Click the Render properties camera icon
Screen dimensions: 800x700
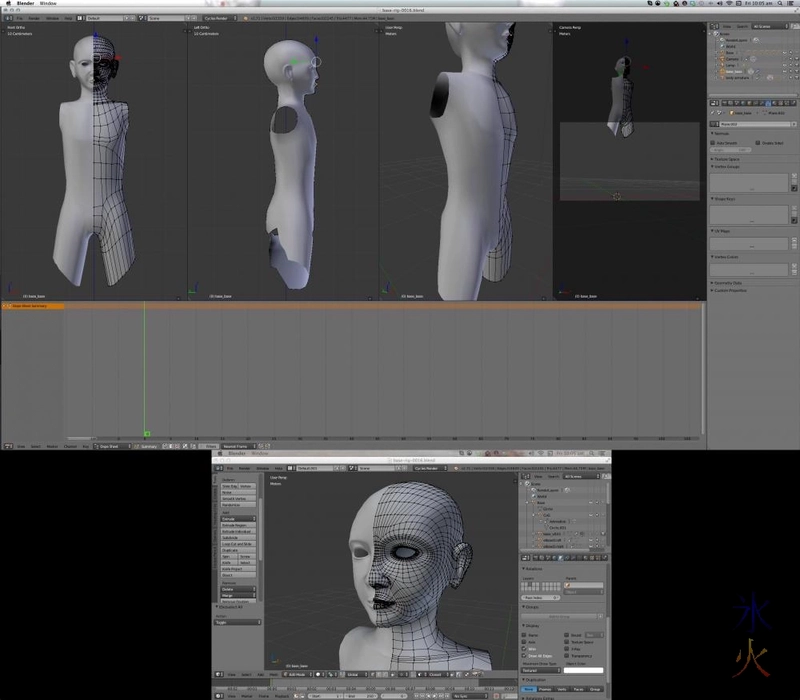tap(724, 102)
